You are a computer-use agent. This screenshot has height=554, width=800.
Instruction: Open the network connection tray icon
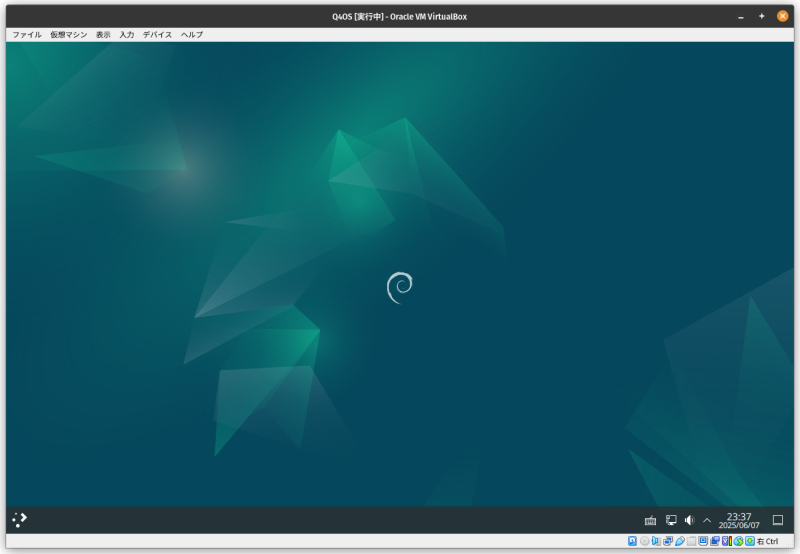(671, 520)
